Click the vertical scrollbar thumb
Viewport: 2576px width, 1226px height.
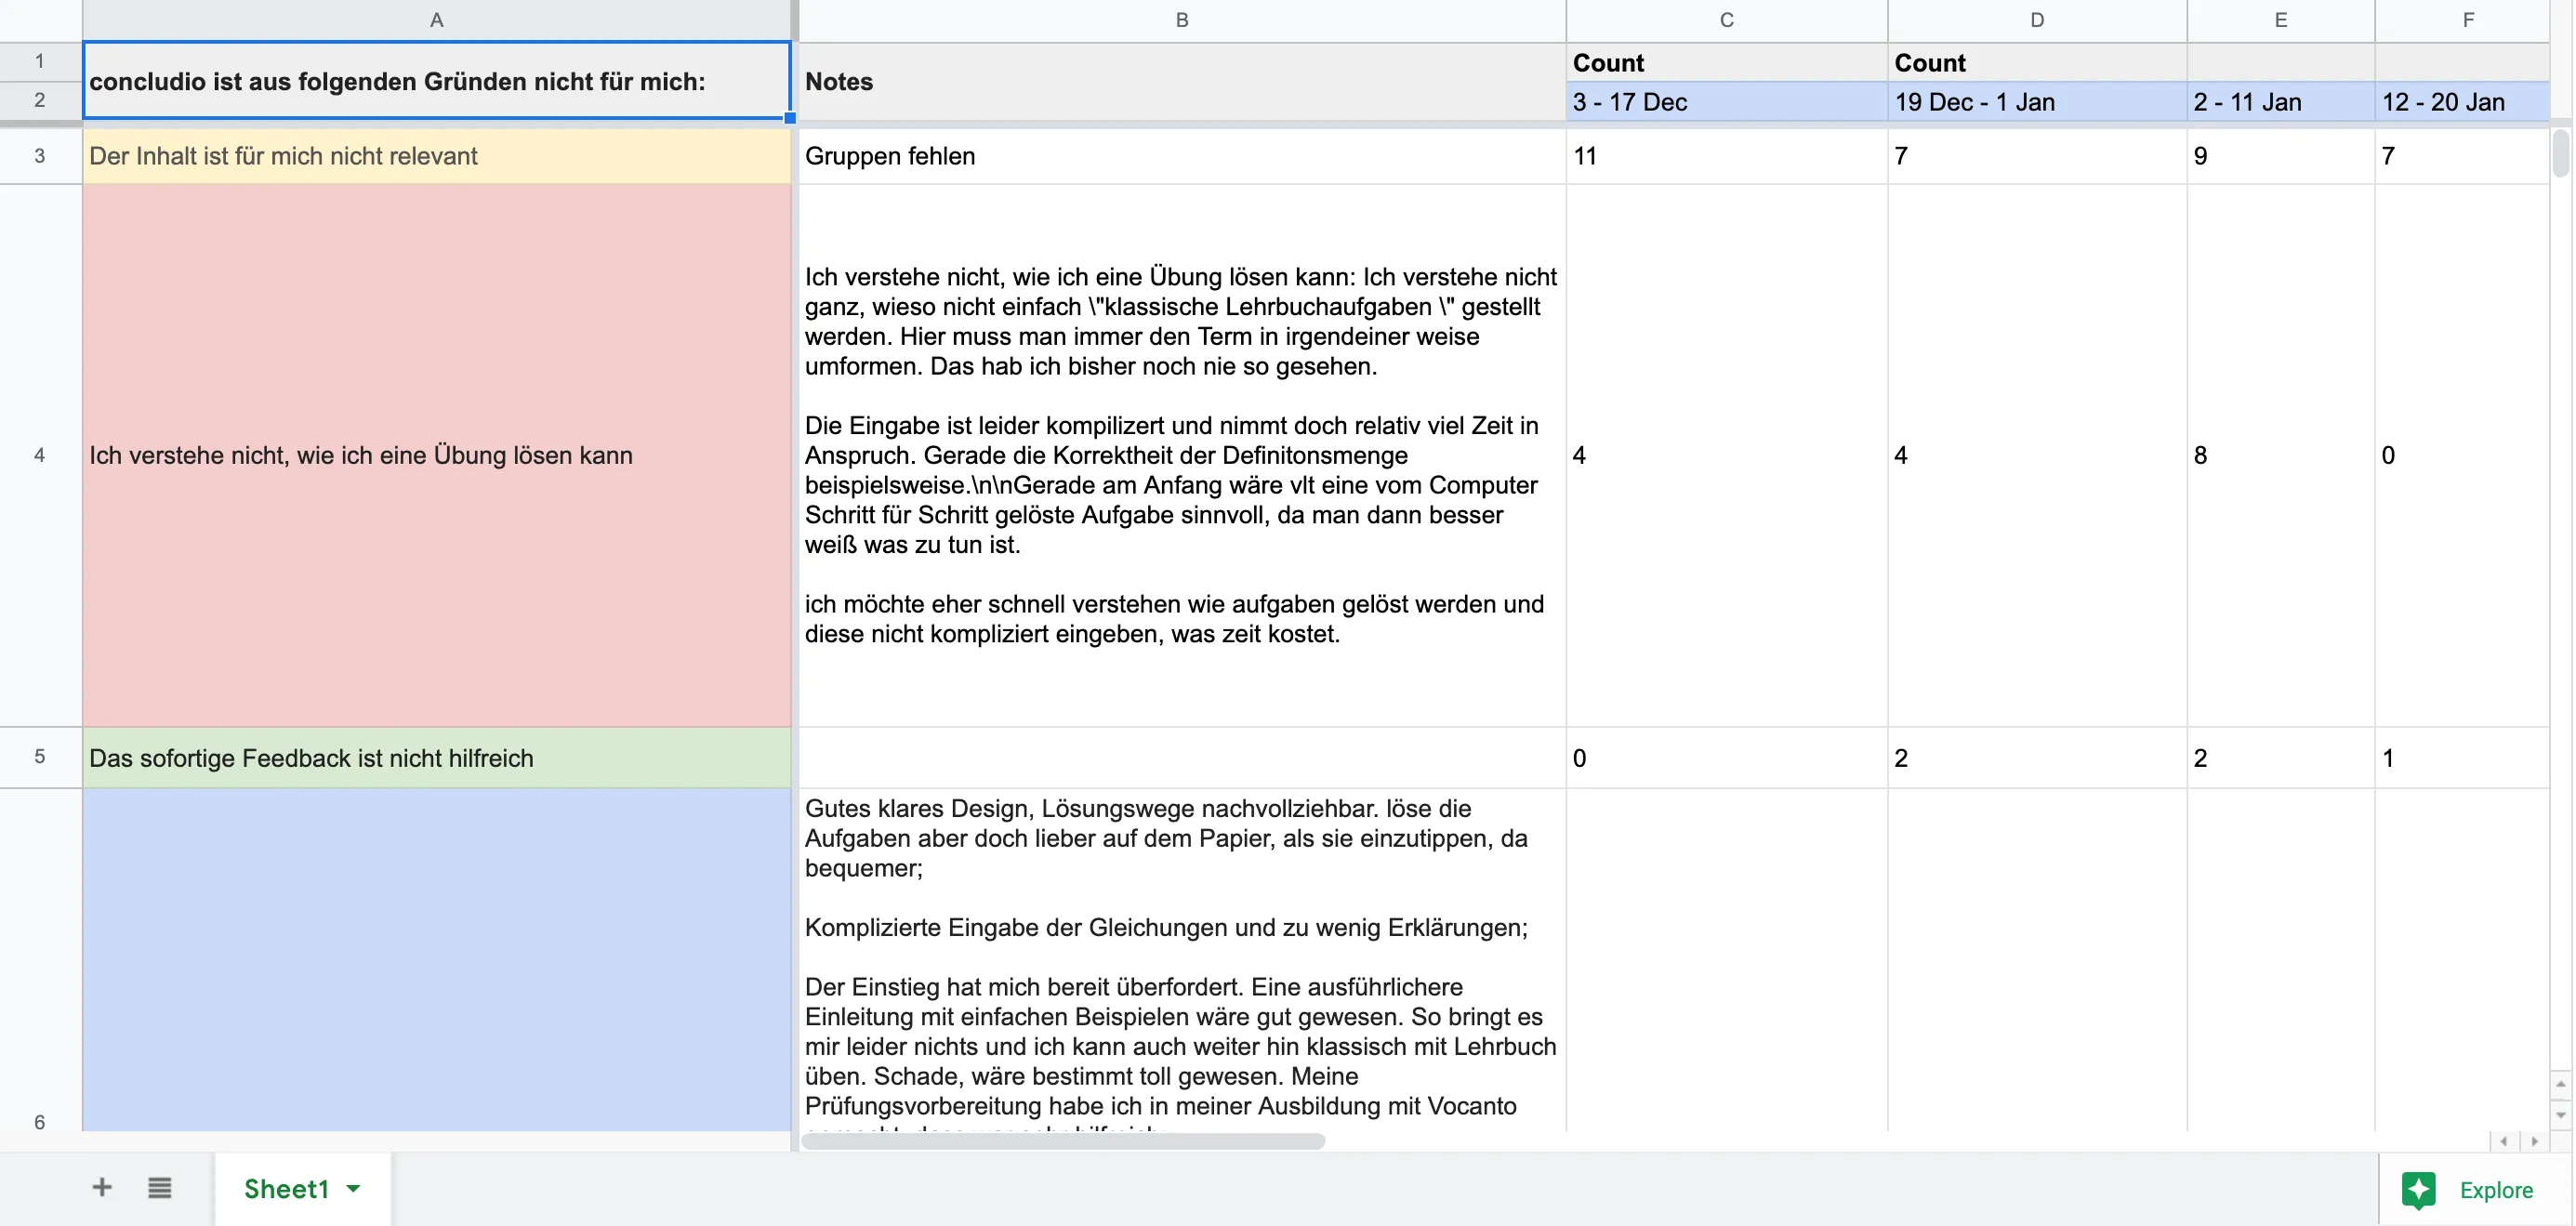pos(2560,152)
